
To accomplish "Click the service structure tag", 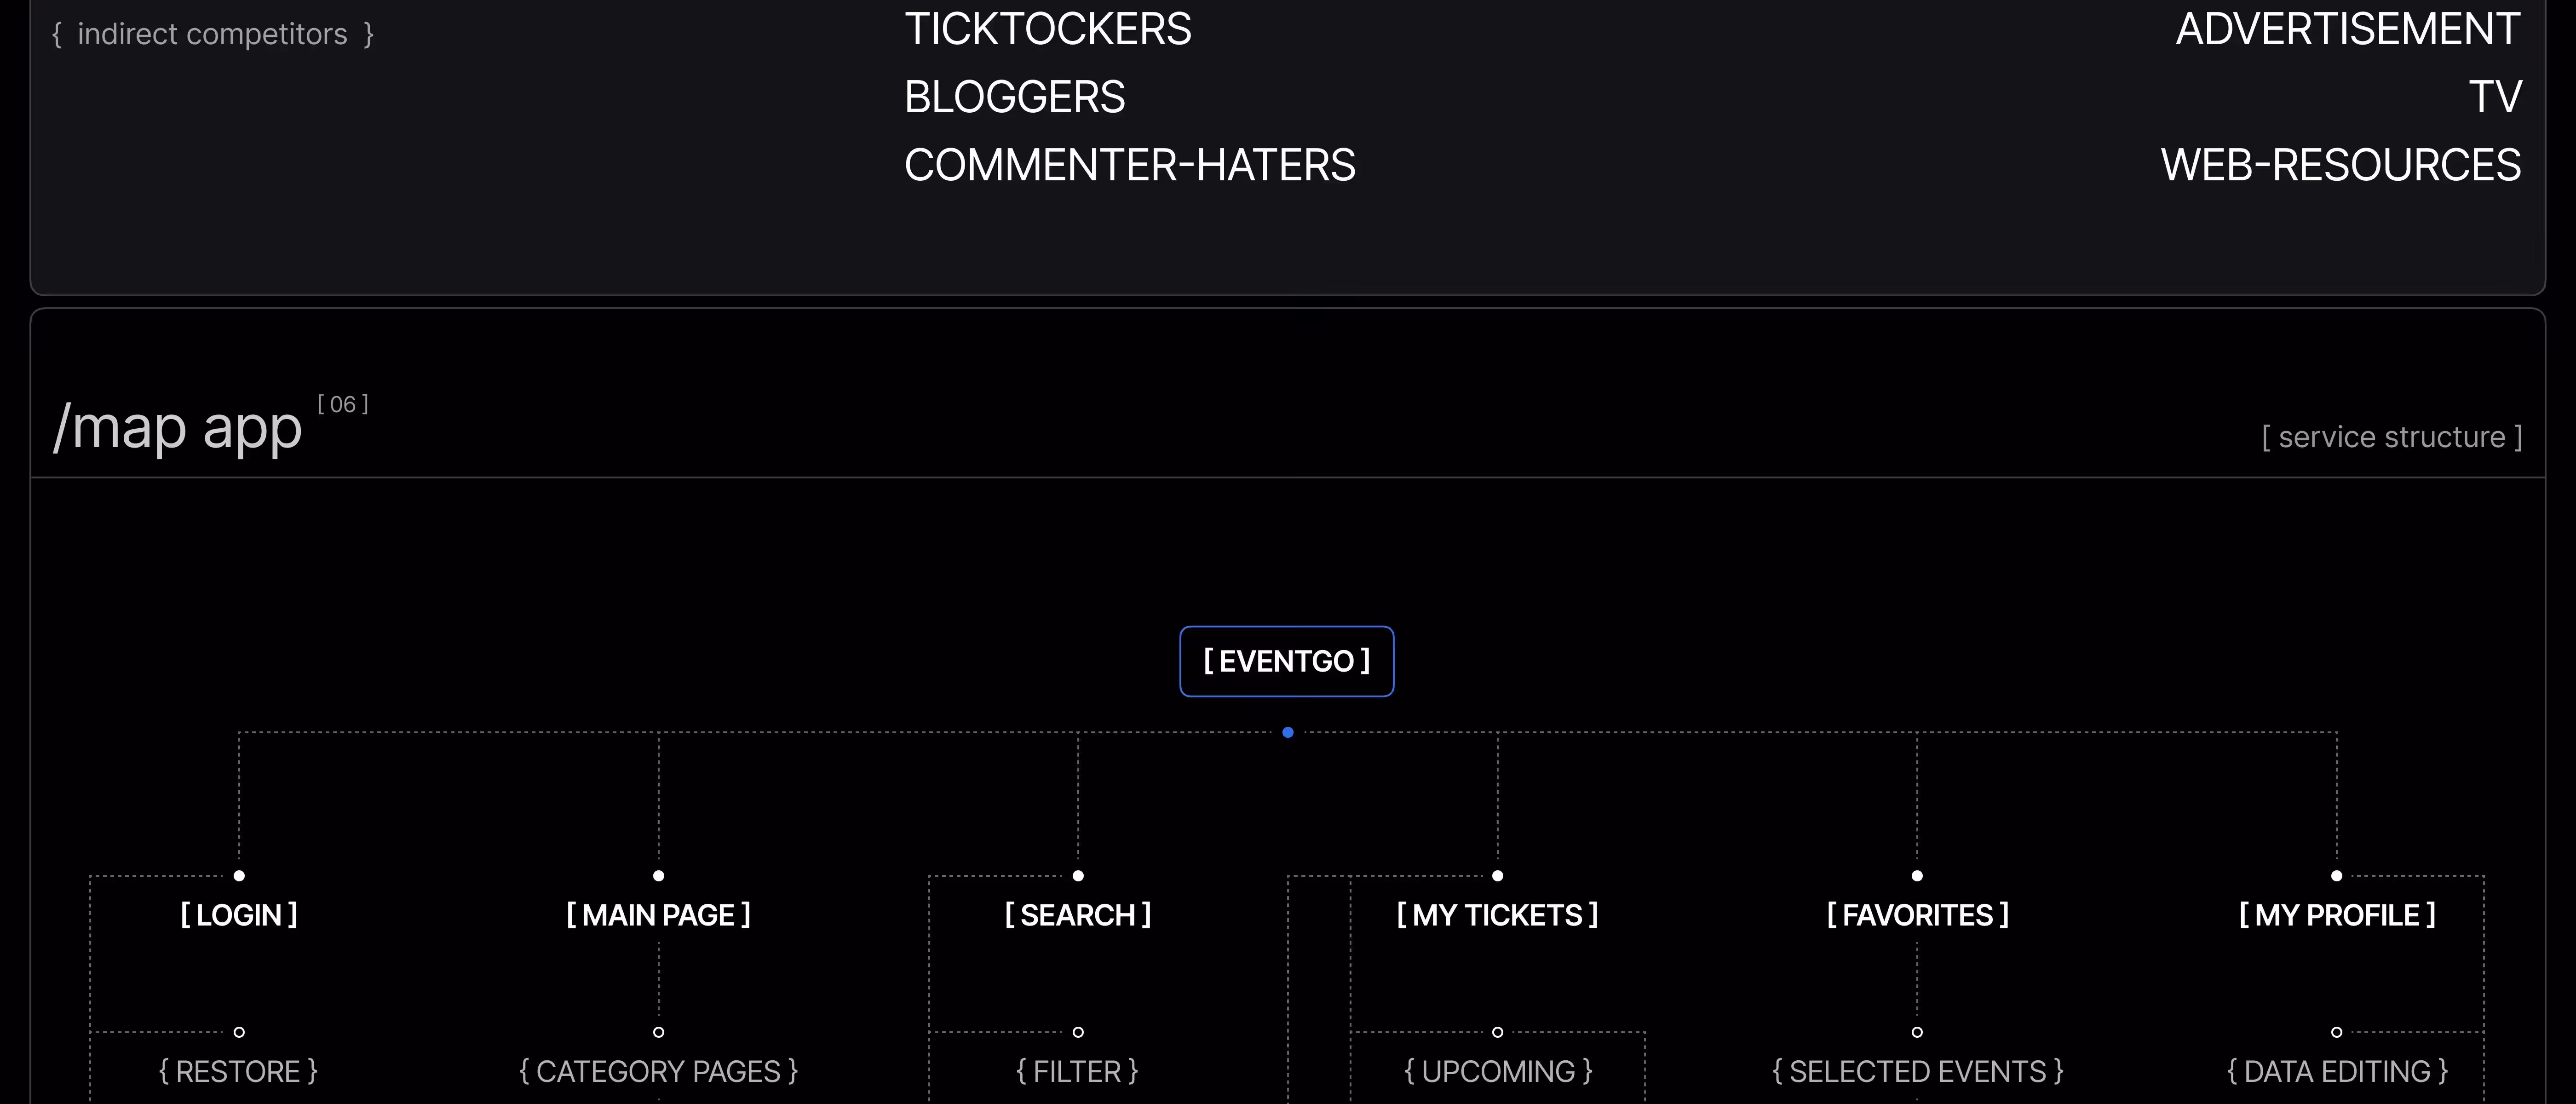I will (x=2391, y=438).
